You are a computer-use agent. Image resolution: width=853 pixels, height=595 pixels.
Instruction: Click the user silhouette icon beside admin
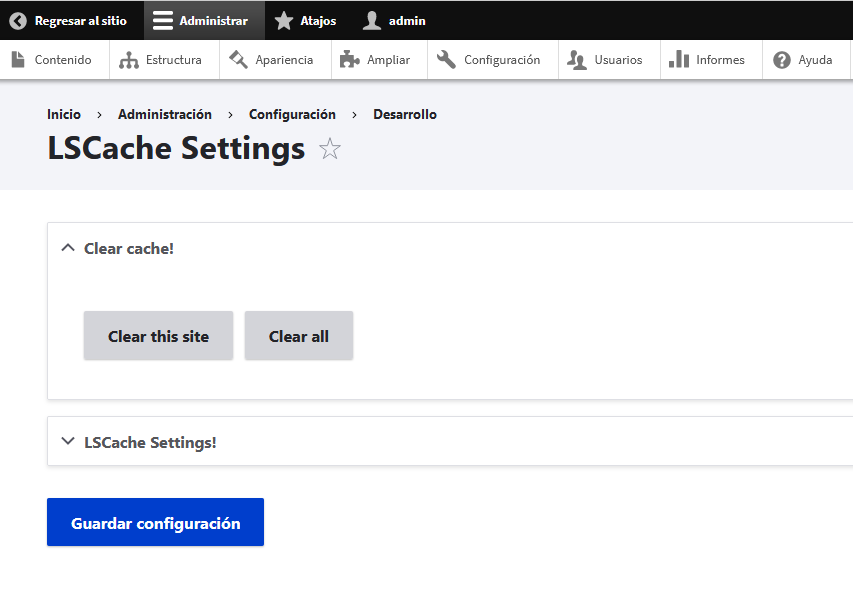point(372,21)
